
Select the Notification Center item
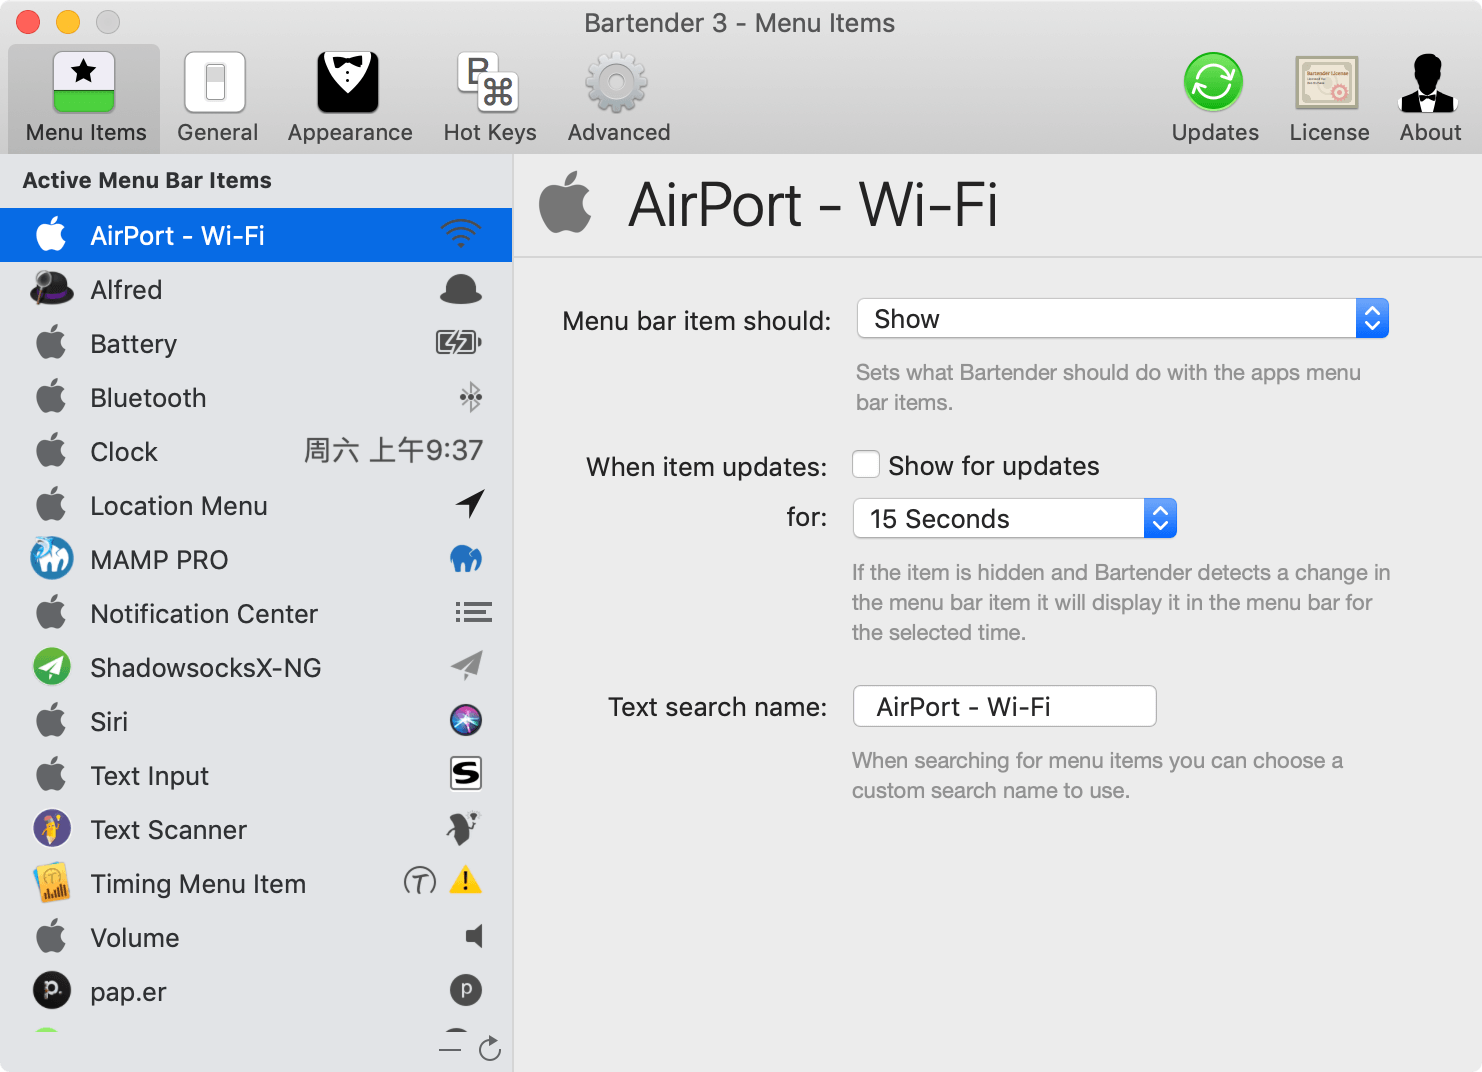(x=256, y=613)
